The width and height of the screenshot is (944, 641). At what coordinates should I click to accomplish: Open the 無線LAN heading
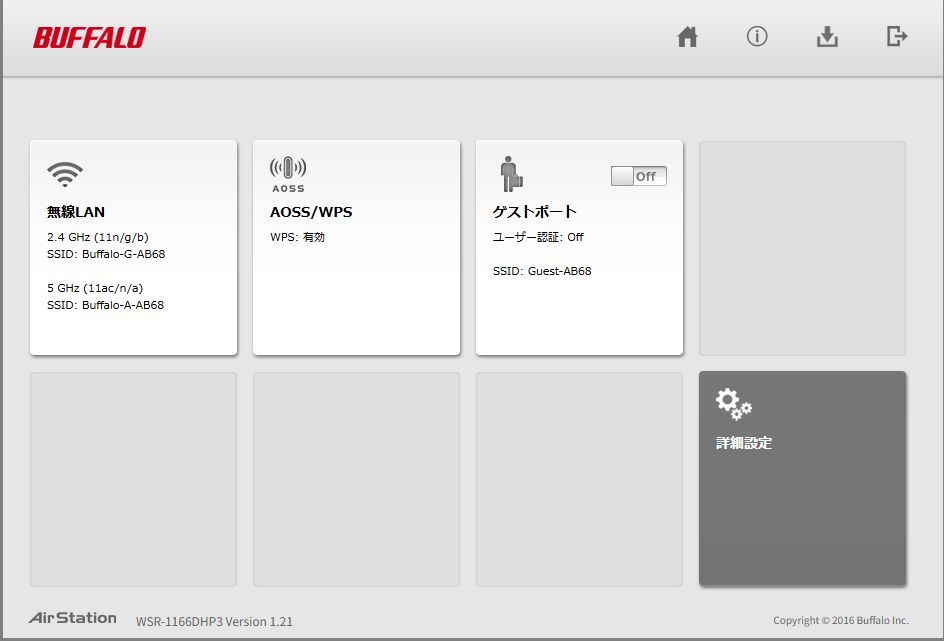pos(76,212)
